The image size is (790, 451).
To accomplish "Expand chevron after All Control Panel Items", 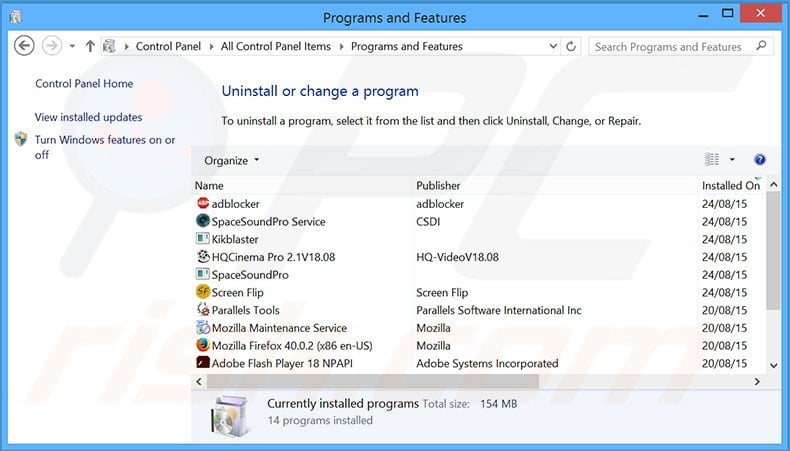I will [x=341, y=46].
